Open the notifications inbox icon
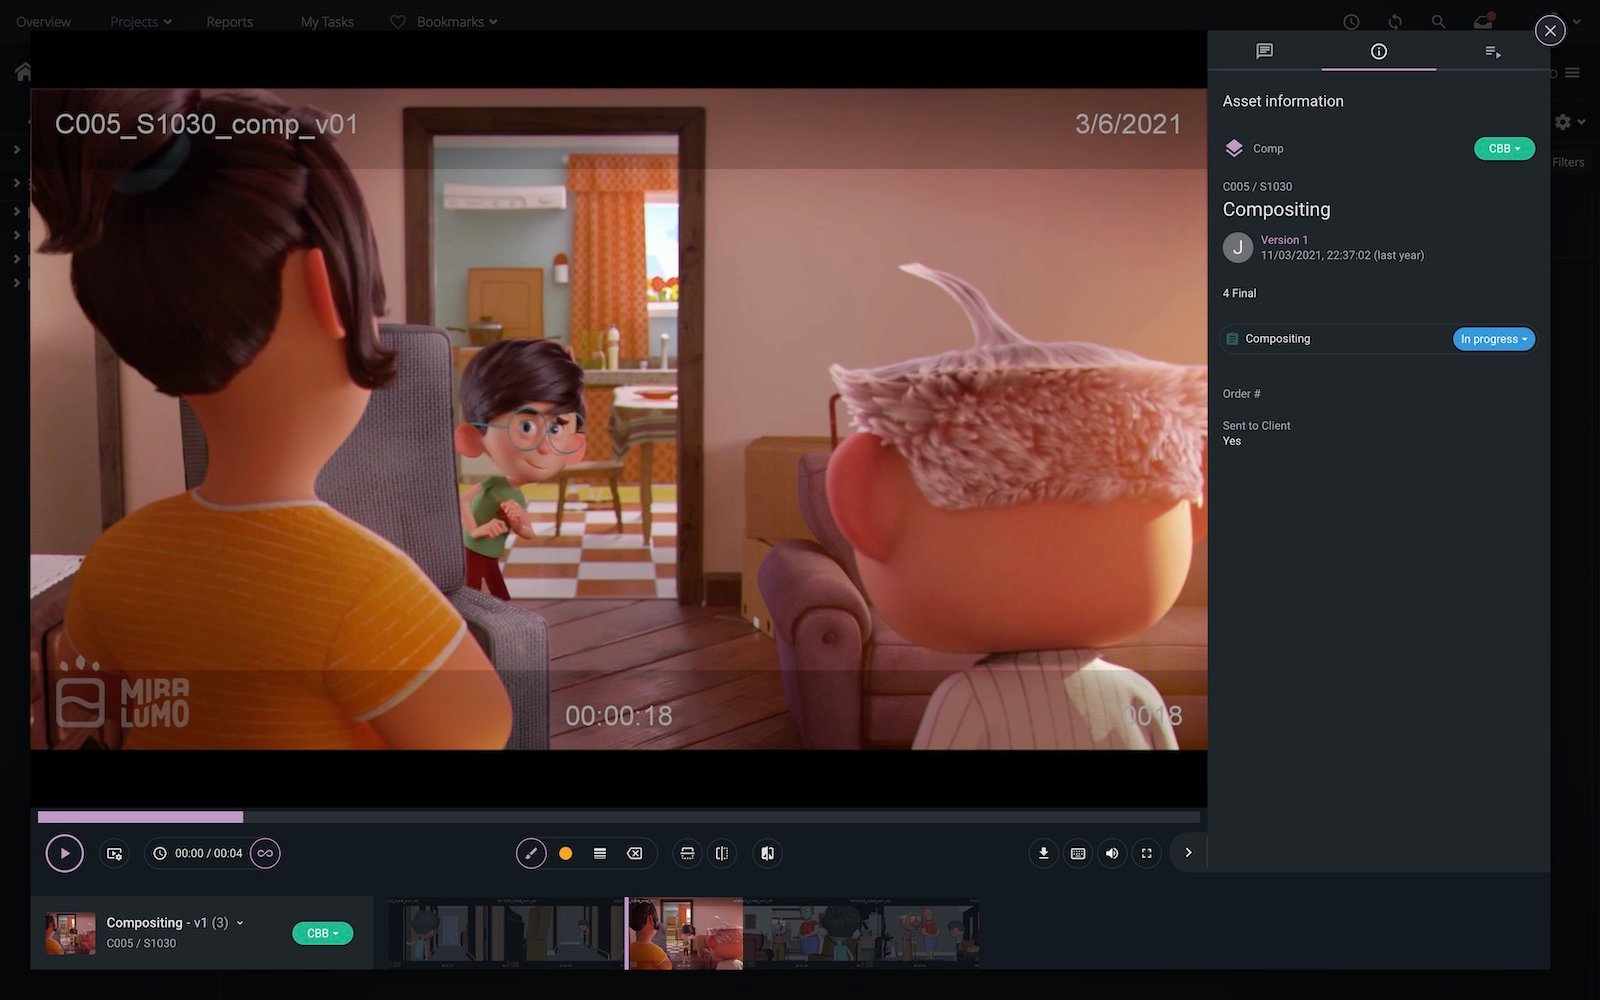The height and width of the screenshot is (1000, 1600). [1483, 22]
